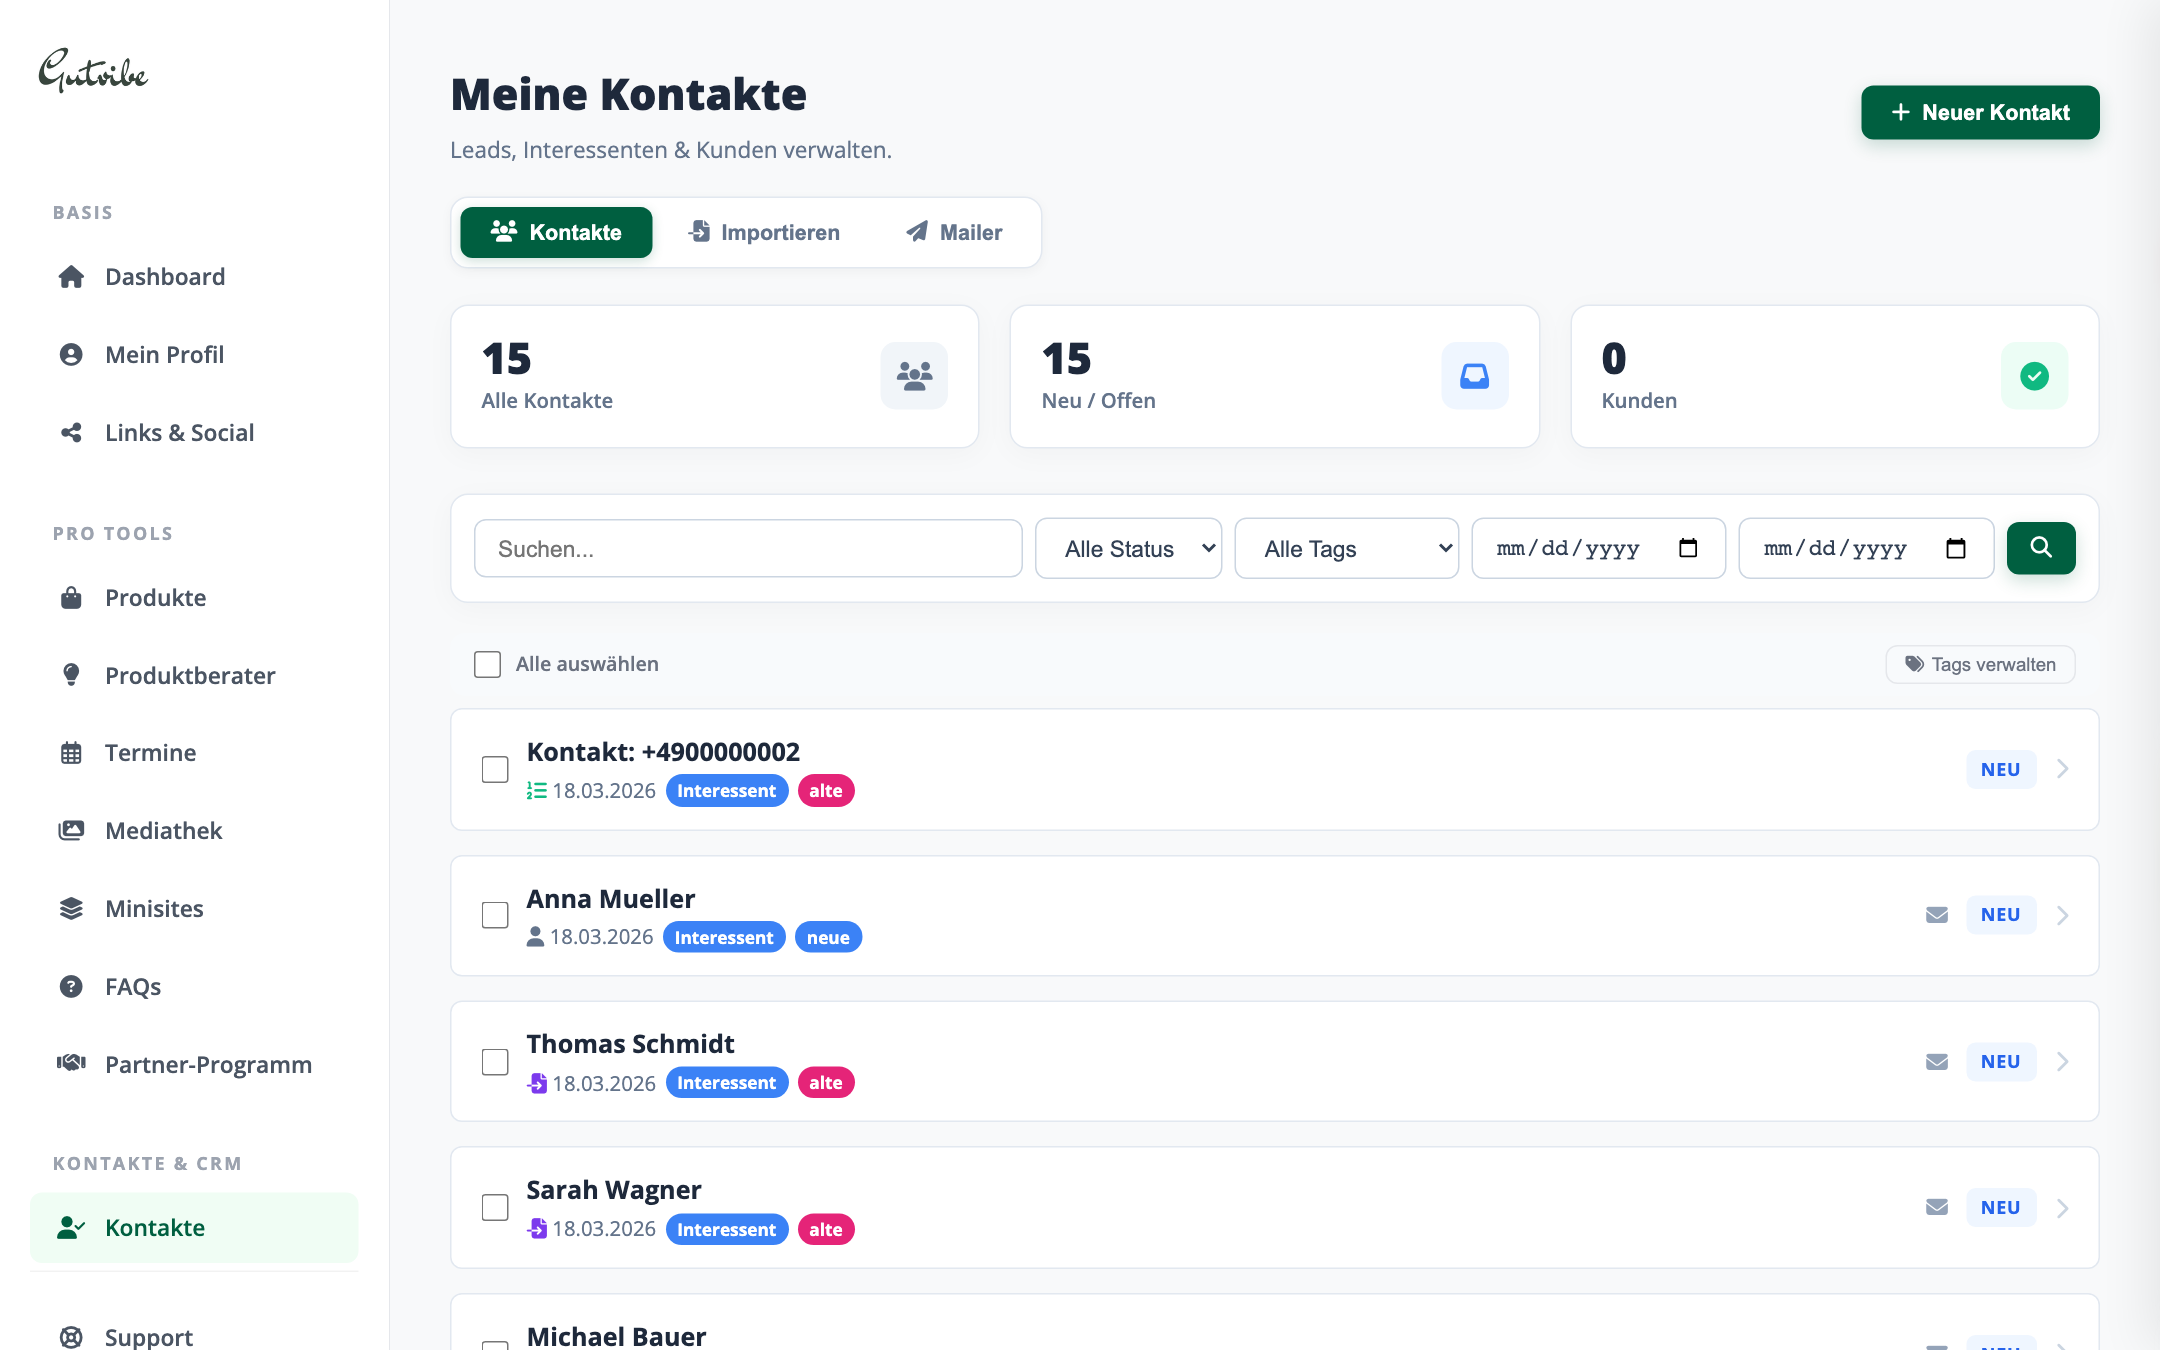Open the envelope icon on Anna Mueller's row
This screenshot has height=1350, width=2160.
tap(1936, 914)
